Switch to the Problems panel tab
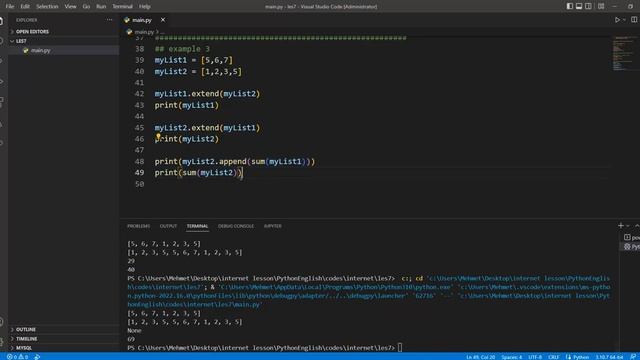This screenshot has height=360, width=640. coord(138,226)
